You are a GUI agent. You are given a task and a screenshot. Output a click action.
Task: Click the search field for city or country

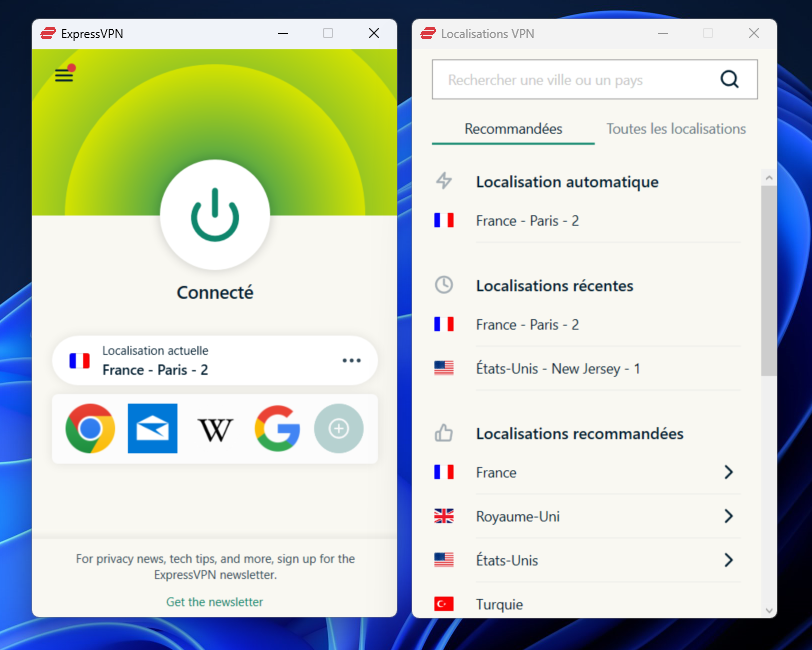tap(594, 79)
